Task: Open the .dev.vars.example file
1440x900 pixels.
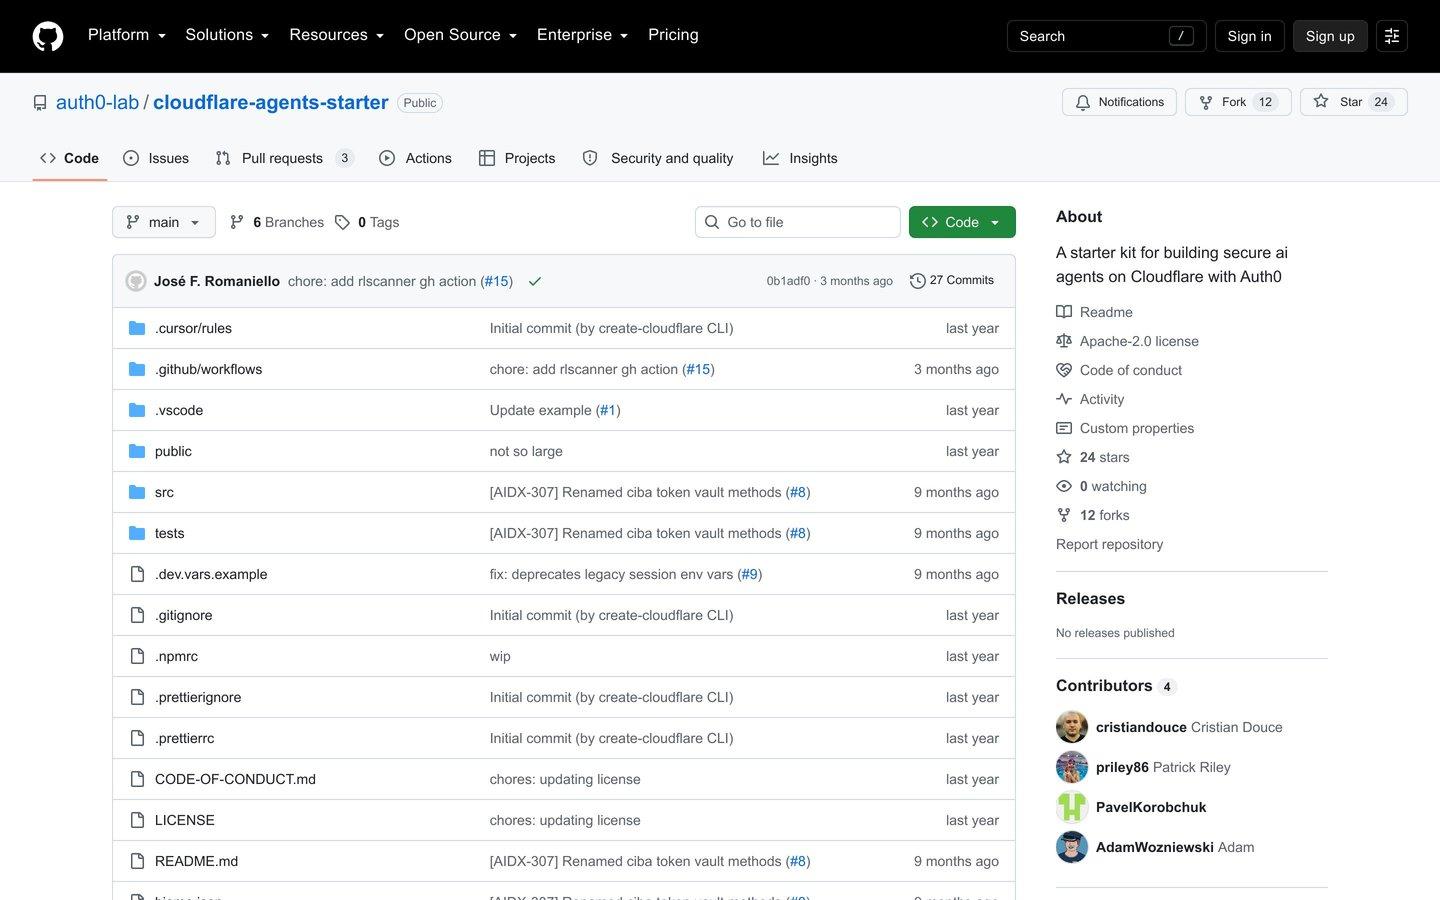Action: tap(211, 574)
